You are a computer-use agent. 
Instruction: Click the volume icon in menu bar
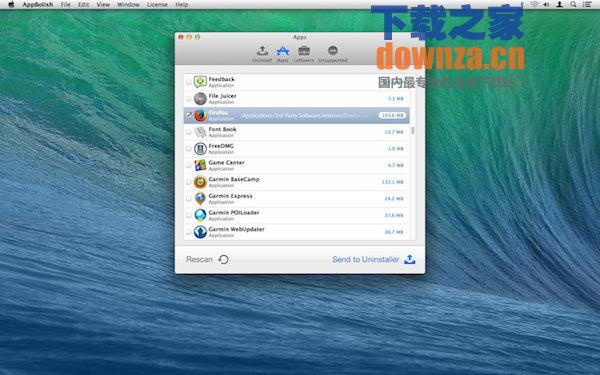click(x=546, y=5)
